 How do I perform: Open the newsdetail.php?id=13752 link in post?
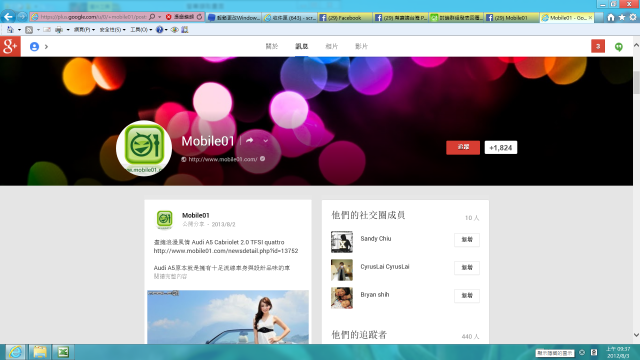(x=226, y=251)
